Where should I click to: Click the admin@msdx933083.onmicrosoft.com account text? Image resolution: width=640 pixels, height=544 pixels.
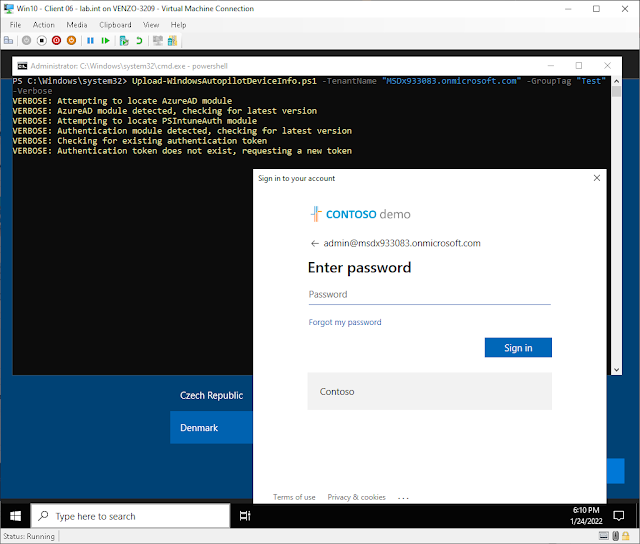click(x=402, y=243)
